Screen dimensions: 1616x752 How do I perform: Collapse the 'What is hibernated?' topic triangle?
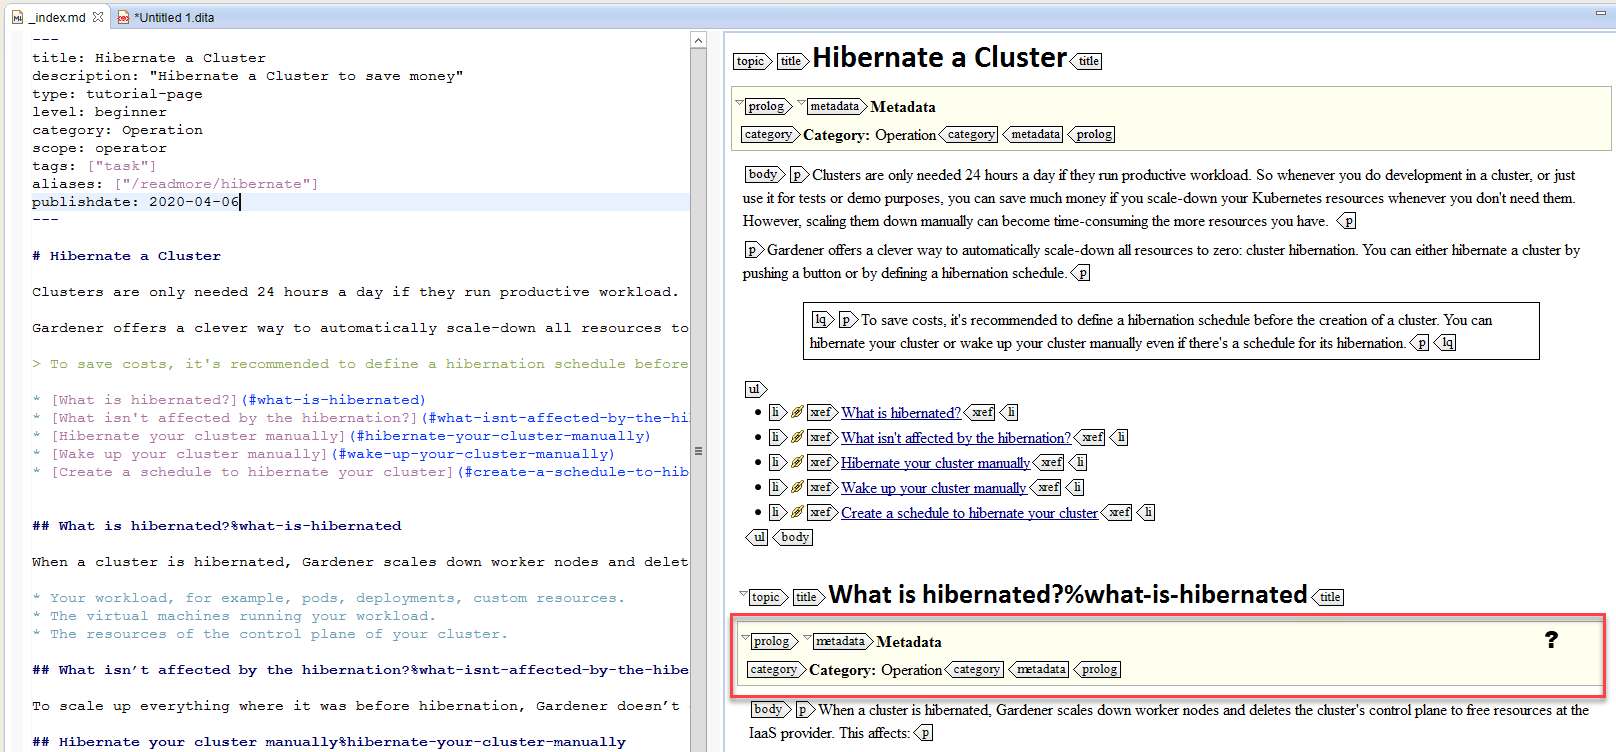point(743,593)
